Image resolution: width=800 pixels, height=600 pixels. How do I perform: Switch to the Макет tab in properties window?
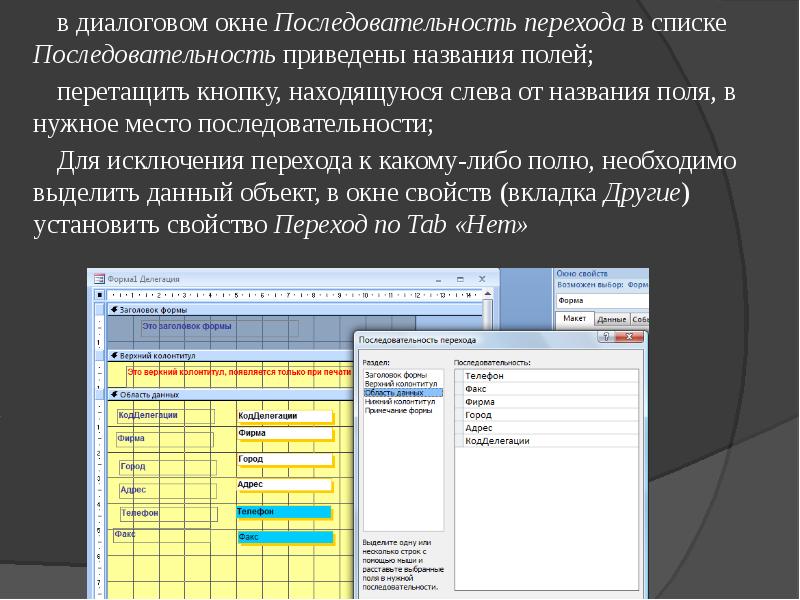click(576, 319)
